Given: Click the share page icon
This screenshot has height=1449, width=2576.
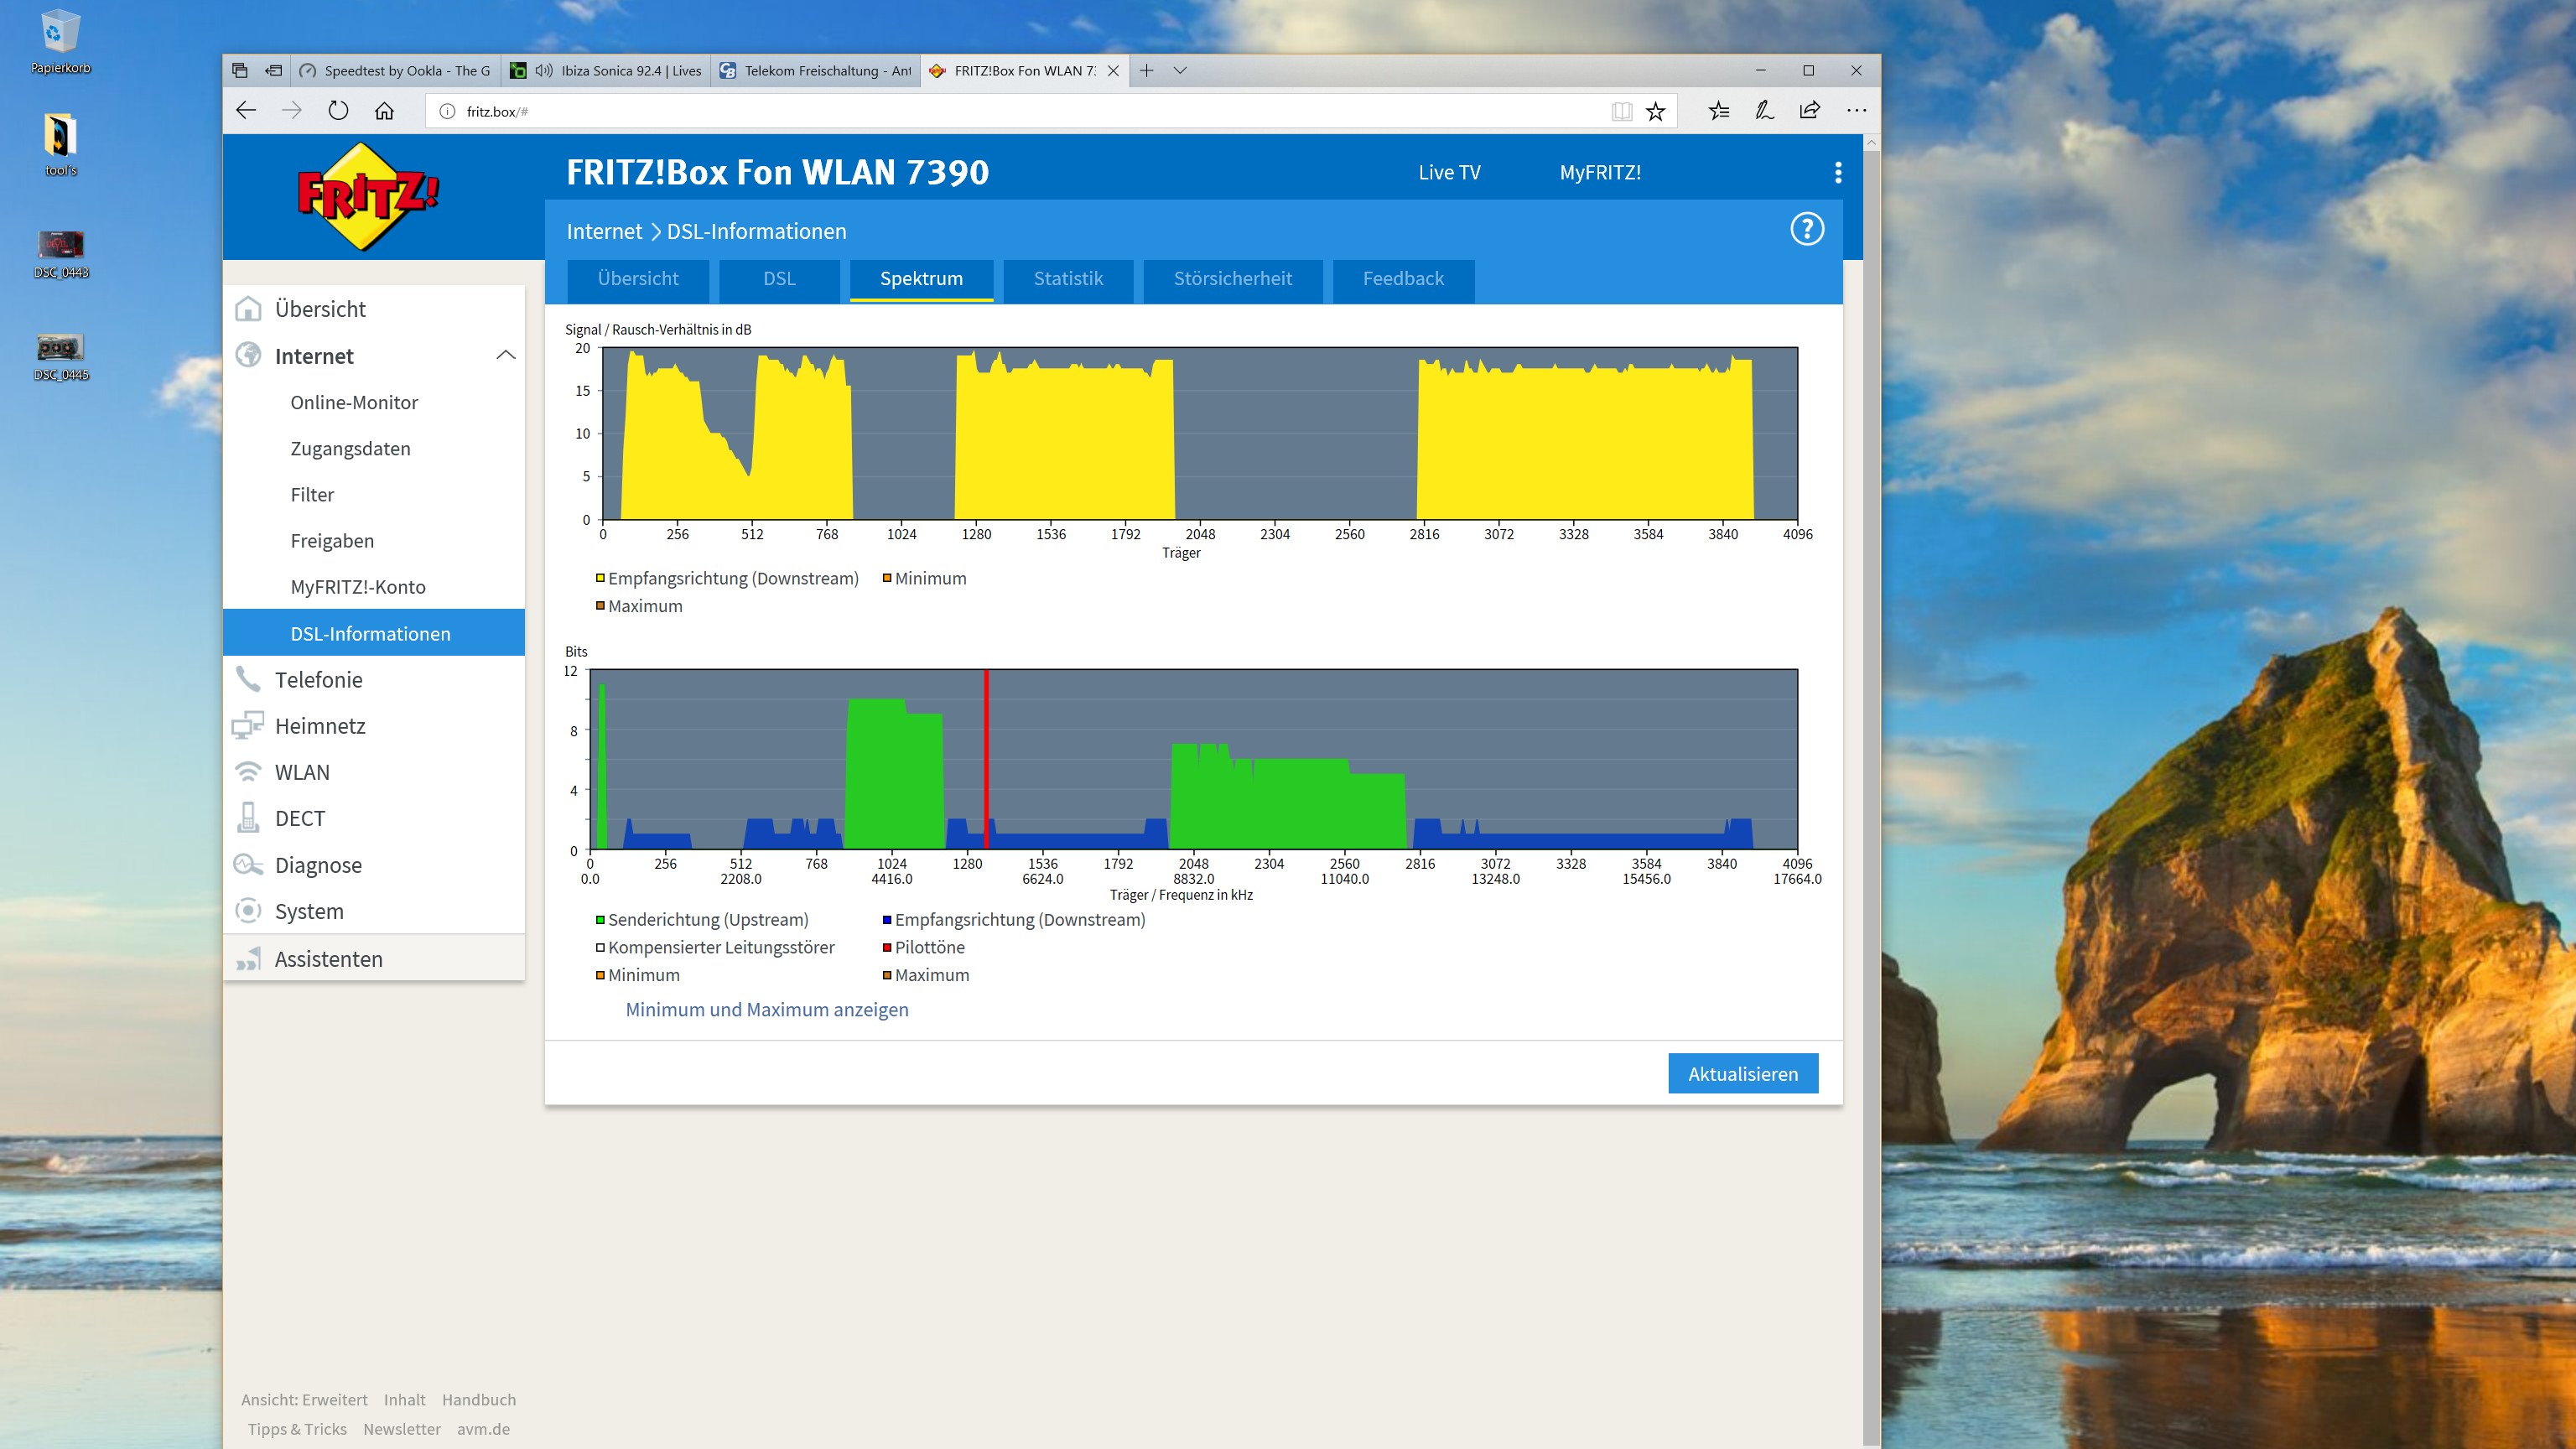Looking at the screenshot, I should tap(1809, 111).
